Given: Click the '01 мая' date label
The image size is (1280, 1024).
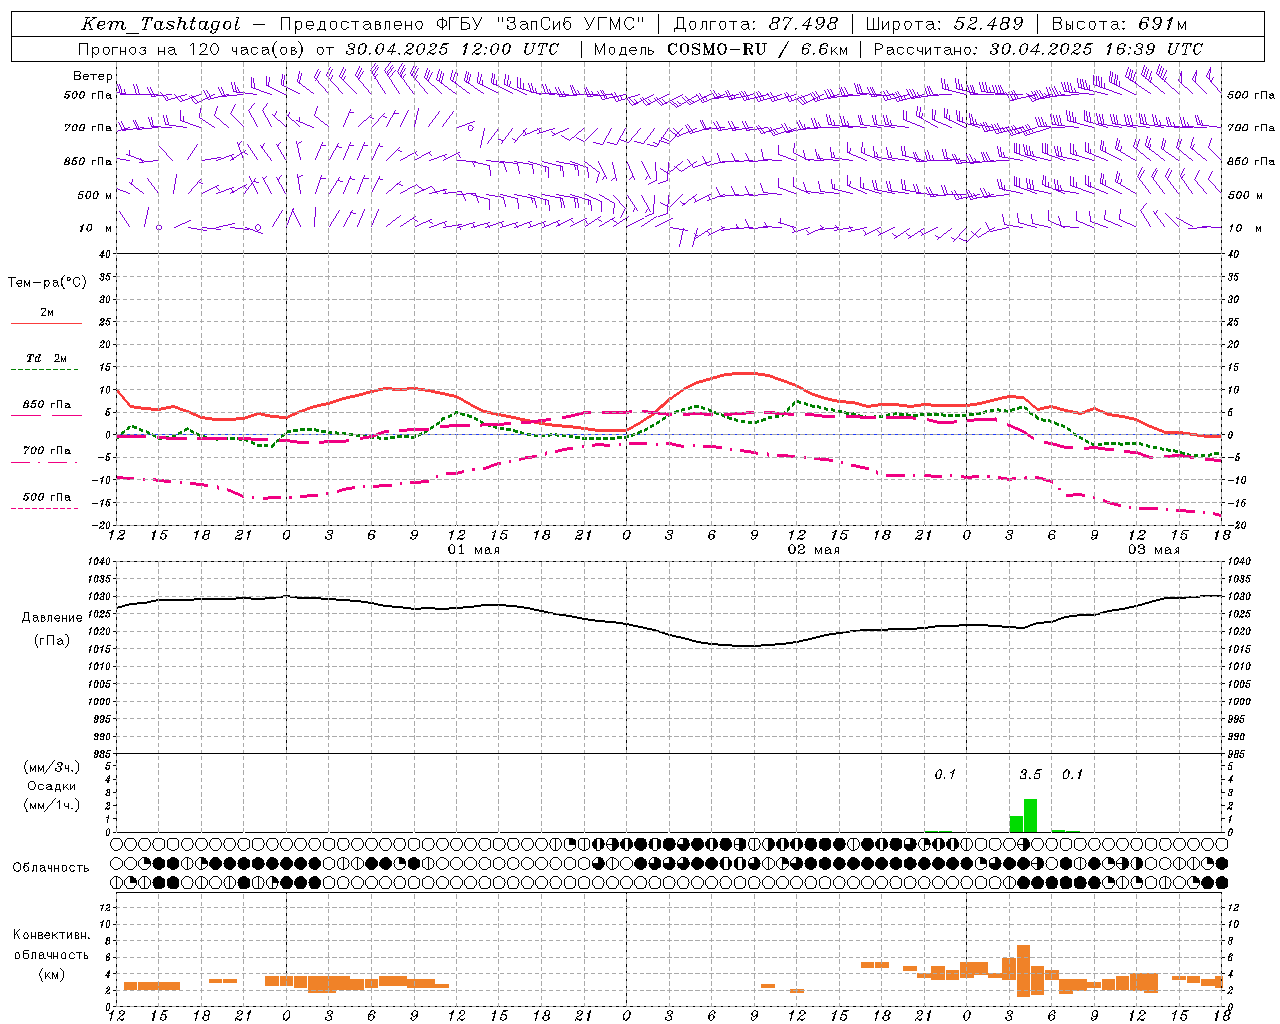Looking at the screenshot, I should coord(473,550).
